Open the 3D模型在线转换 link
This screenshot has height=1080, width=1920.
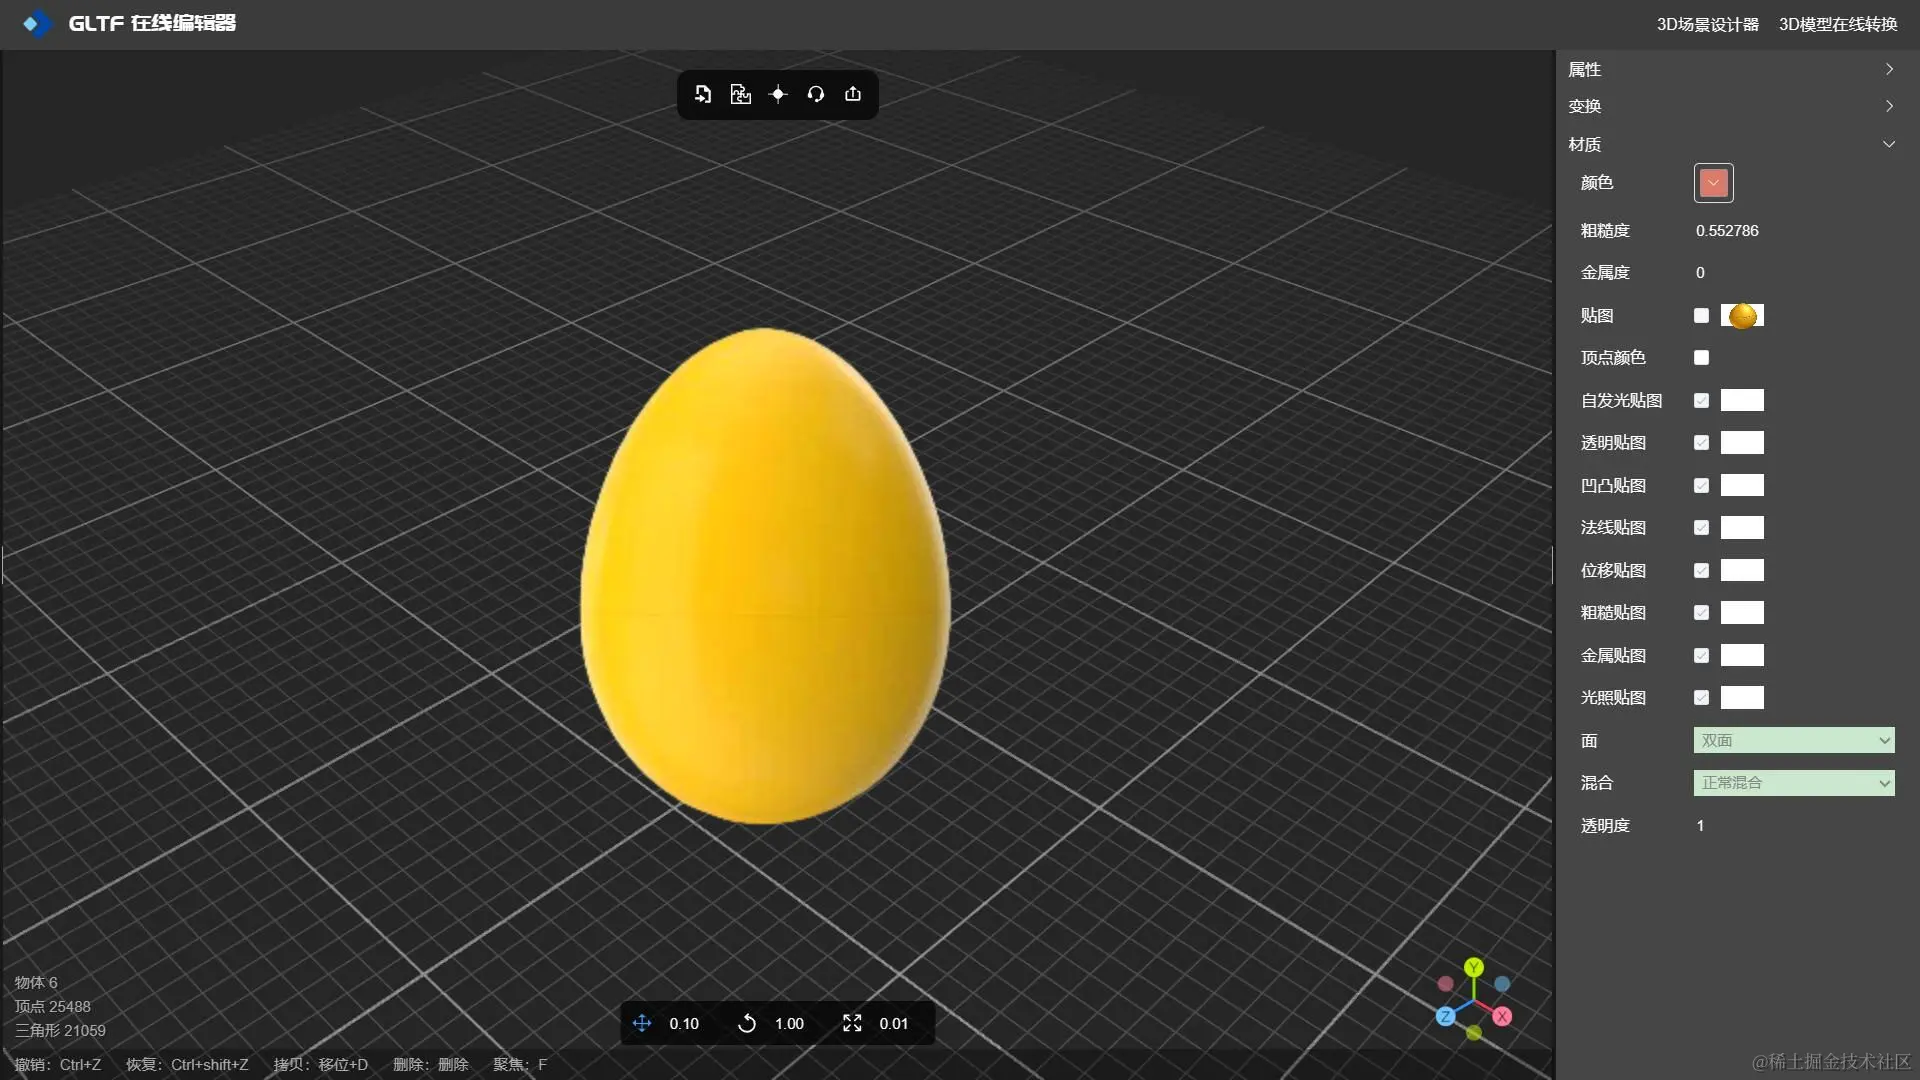1838,24
